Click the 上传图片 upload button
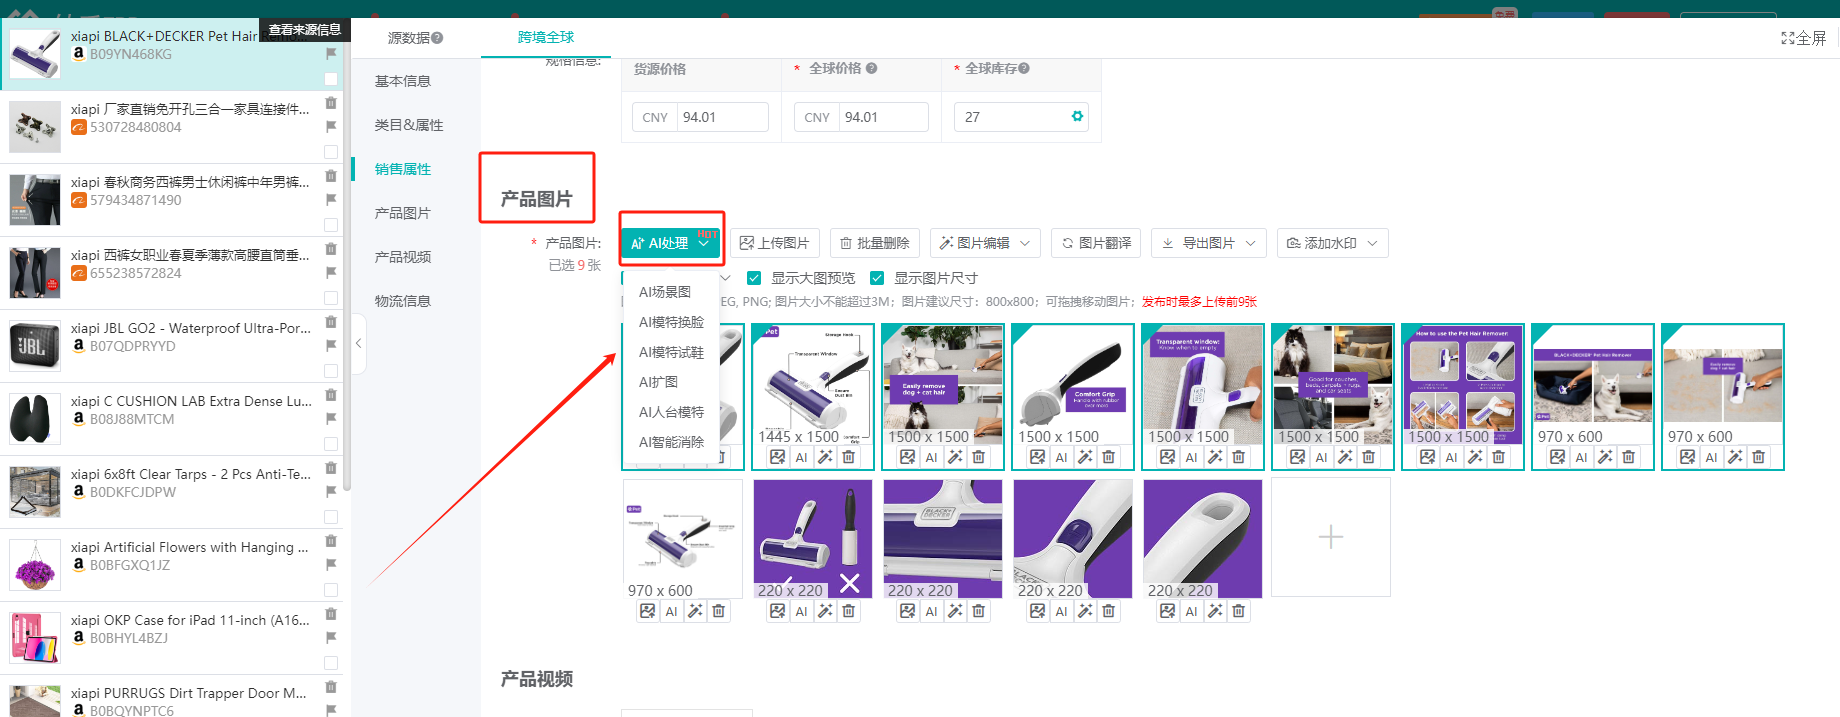The width and height of the screenshot is (1840, 717). point(774,243)
